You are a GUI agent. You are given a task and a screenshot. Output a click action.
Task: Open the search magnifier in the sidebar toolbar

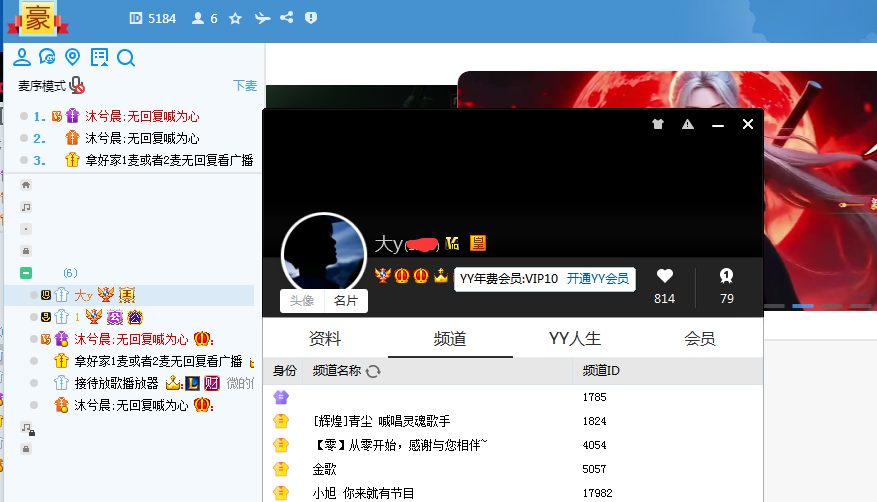tap(126, 58)
